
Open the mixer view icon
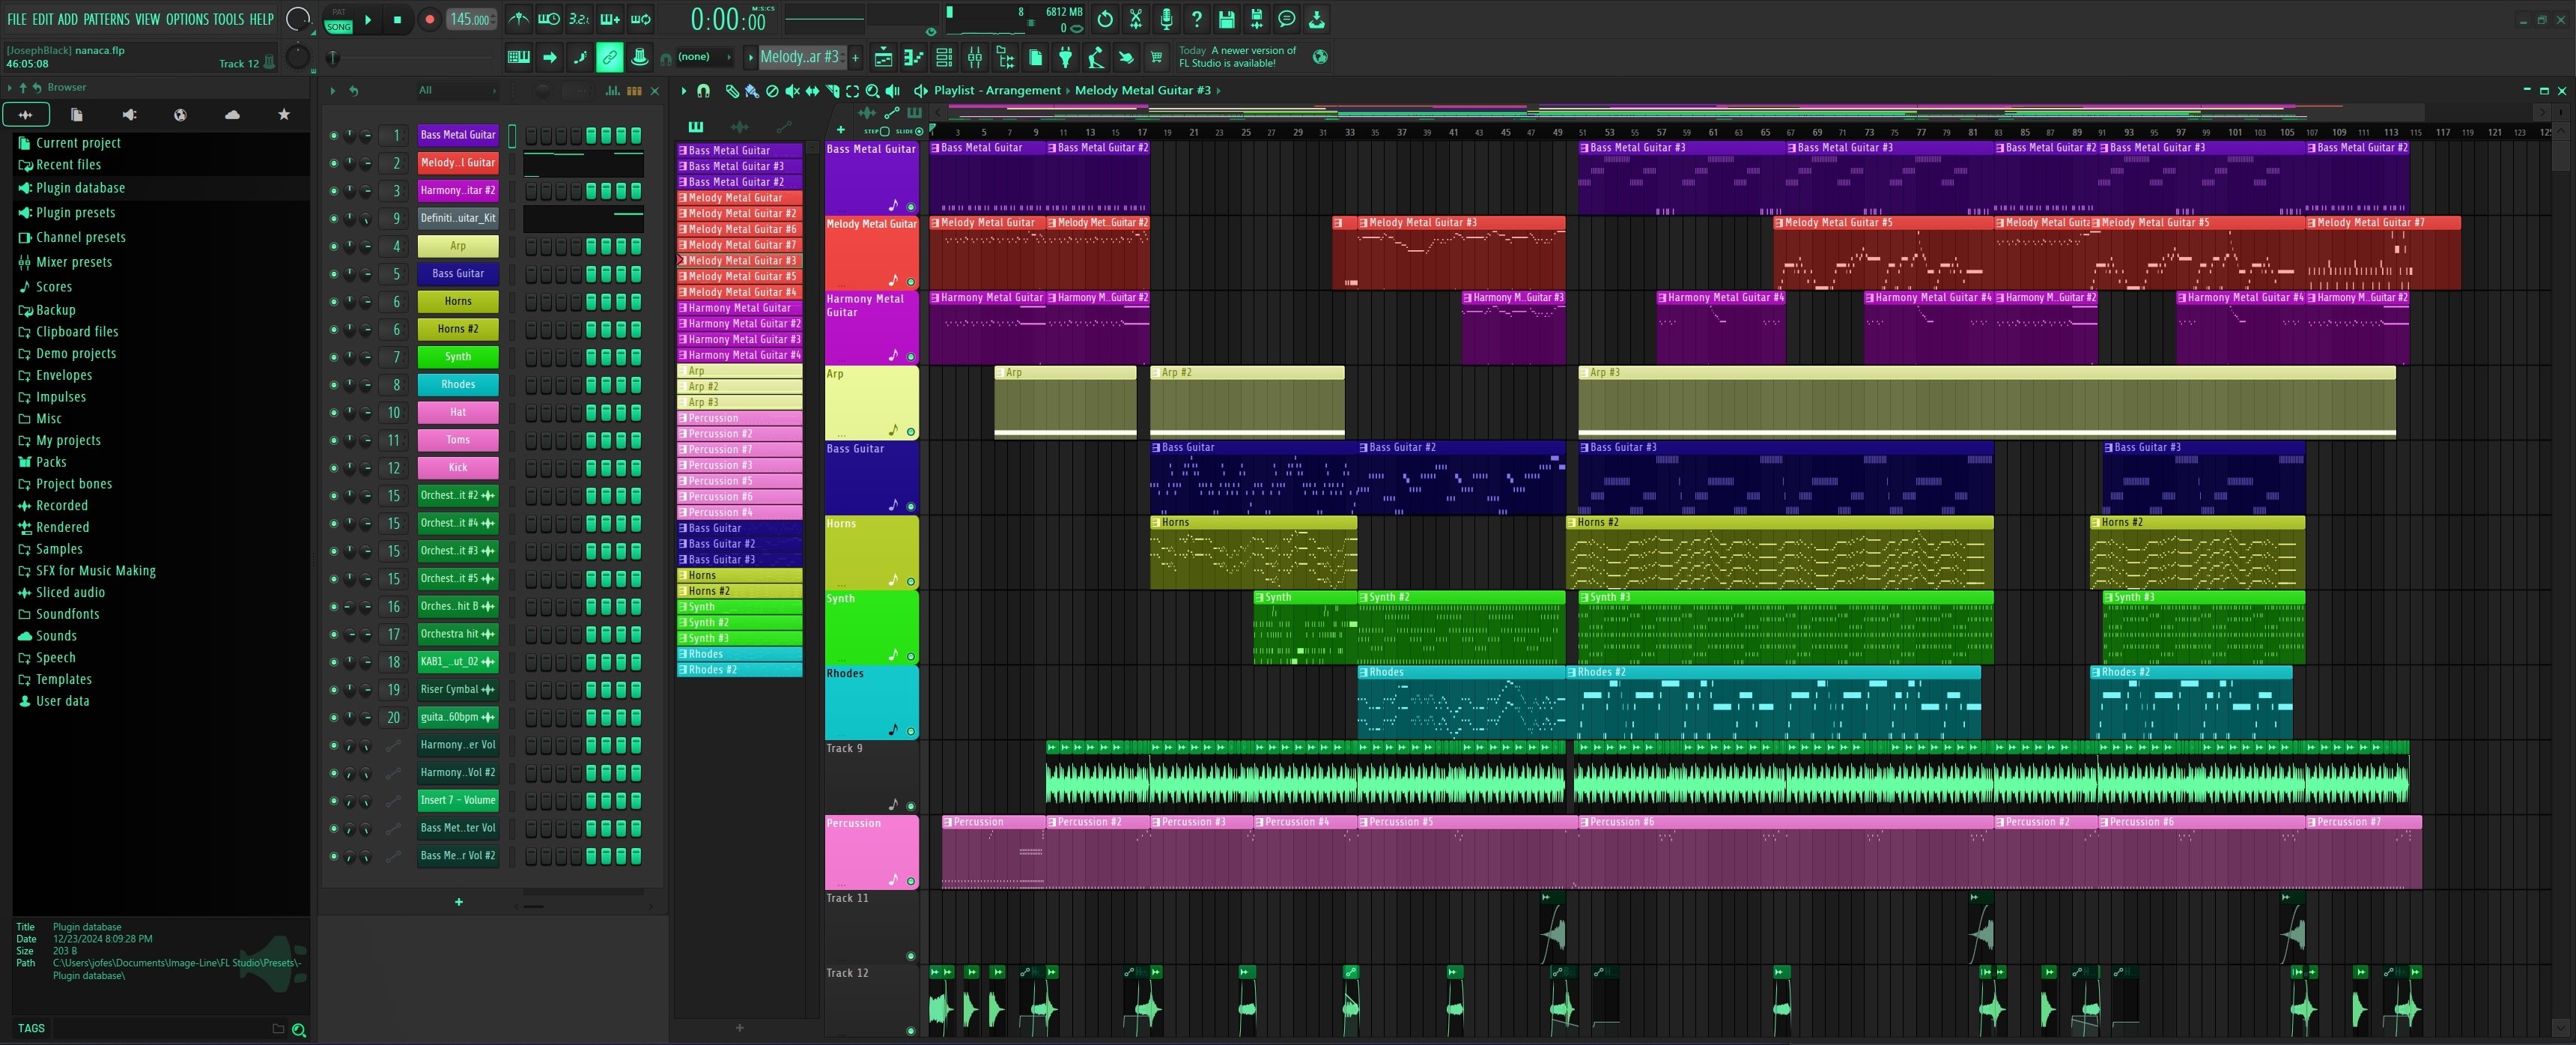pos(974,58)
